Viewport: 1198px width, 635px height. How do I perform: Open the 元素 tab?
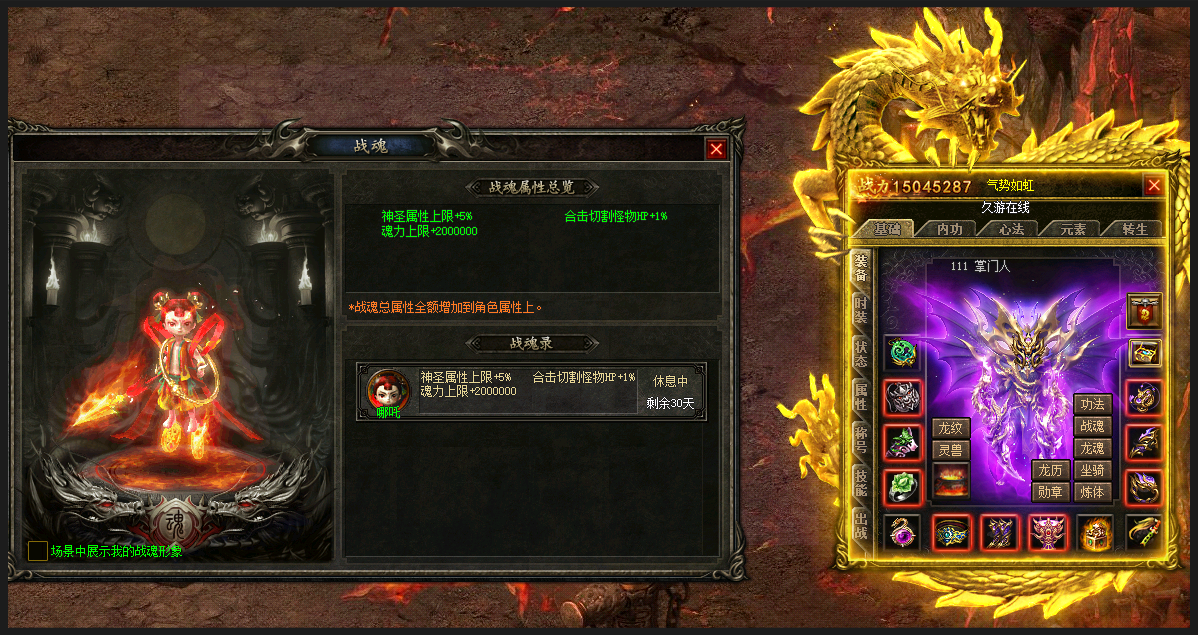point(1073,229)
